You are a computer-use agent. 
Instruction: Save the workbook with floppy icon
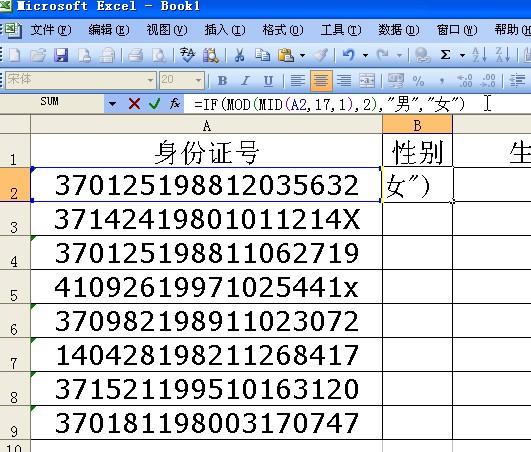point(61,55)
